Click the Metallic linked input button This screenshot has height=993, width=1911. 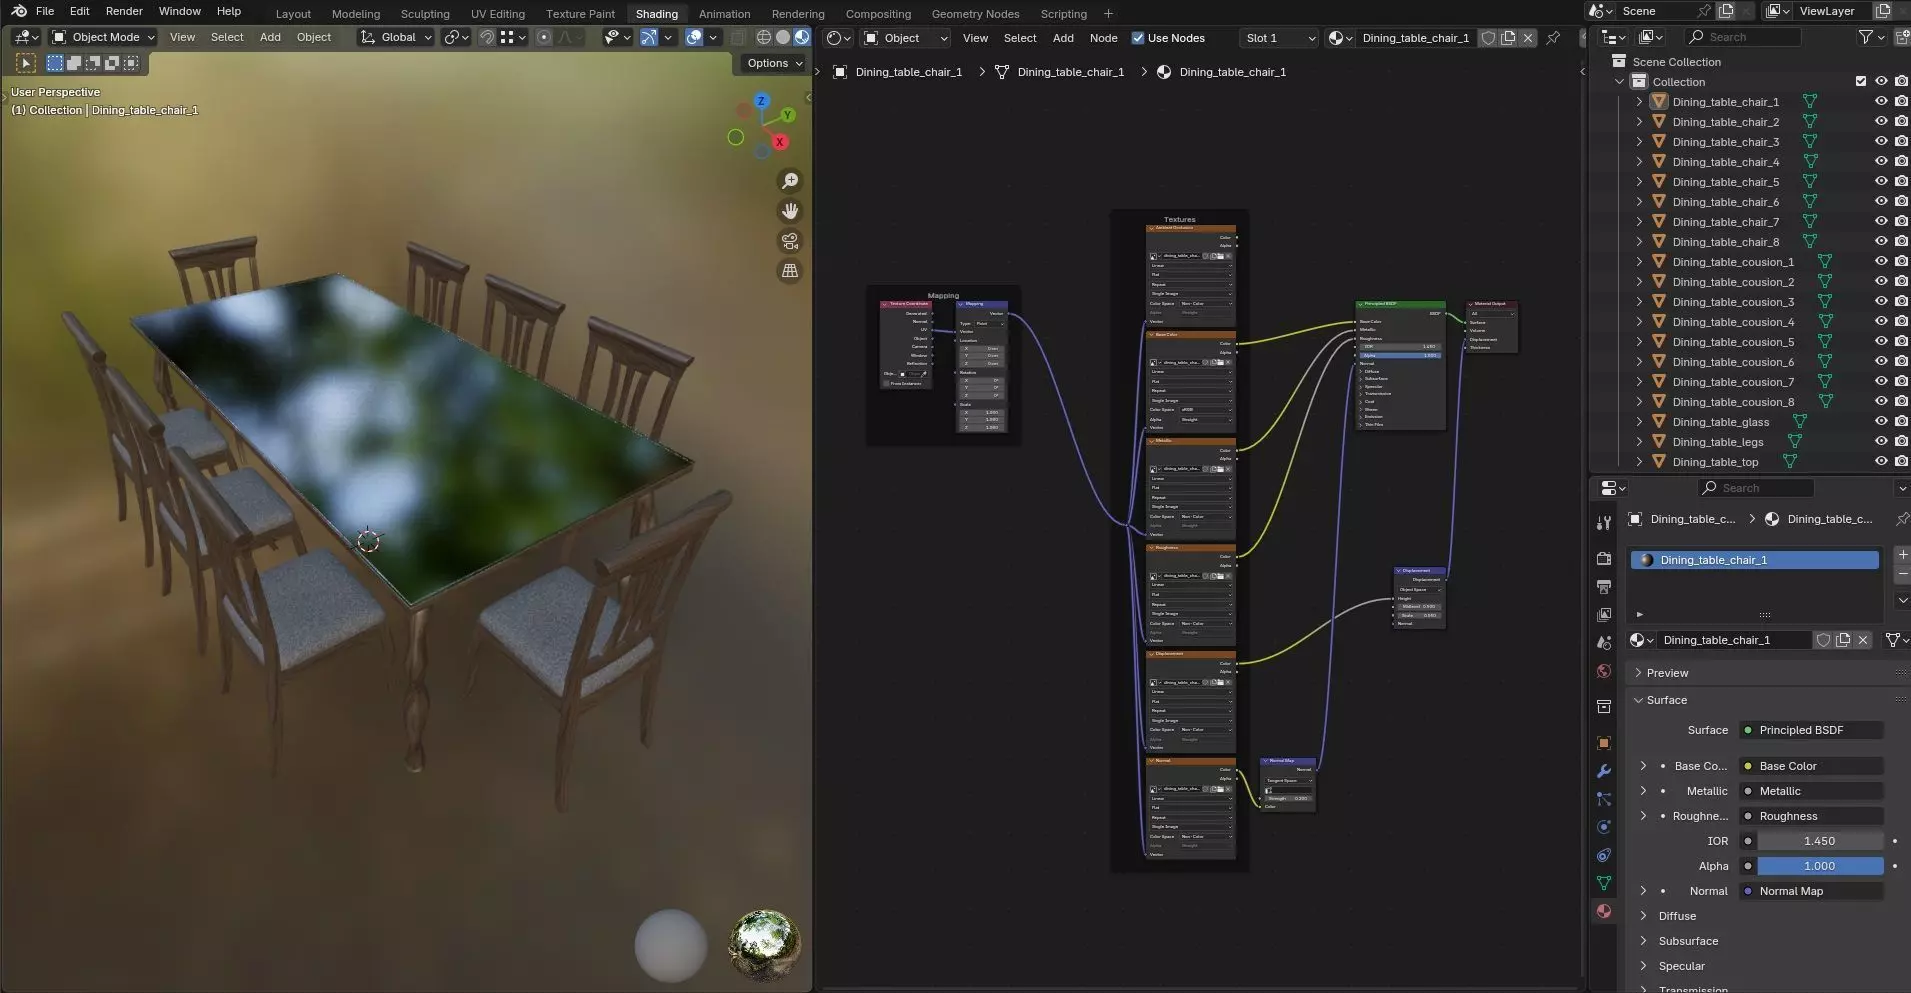(x=1811, y=791)
